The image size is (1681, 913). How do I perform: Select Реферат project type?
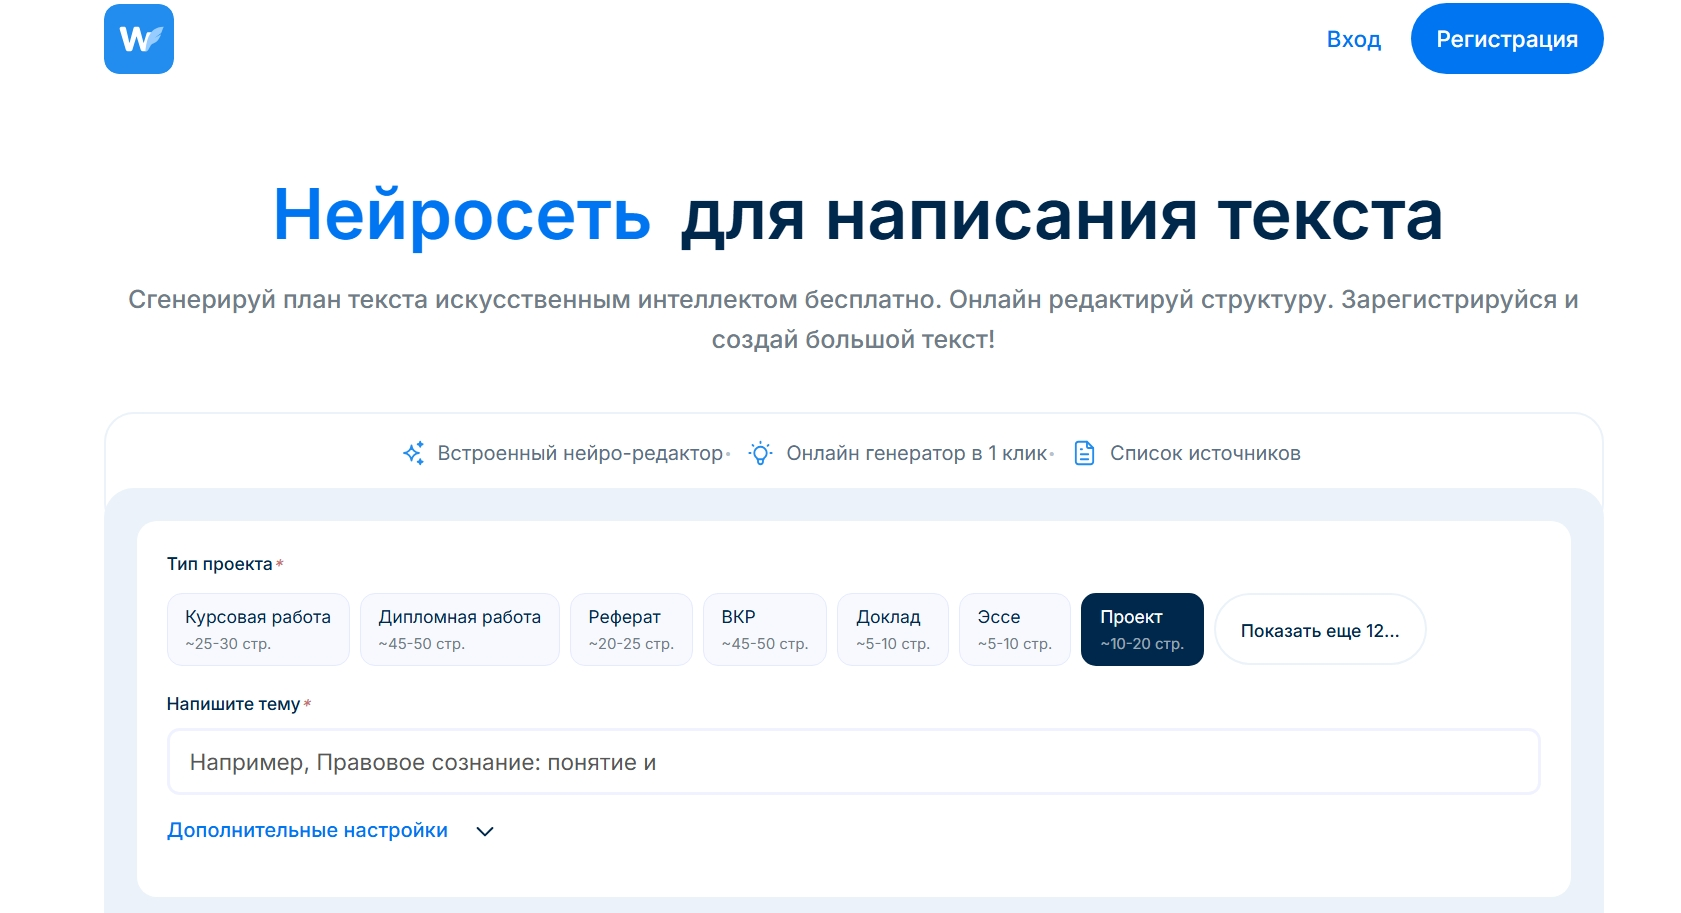(x=631, y=629)
